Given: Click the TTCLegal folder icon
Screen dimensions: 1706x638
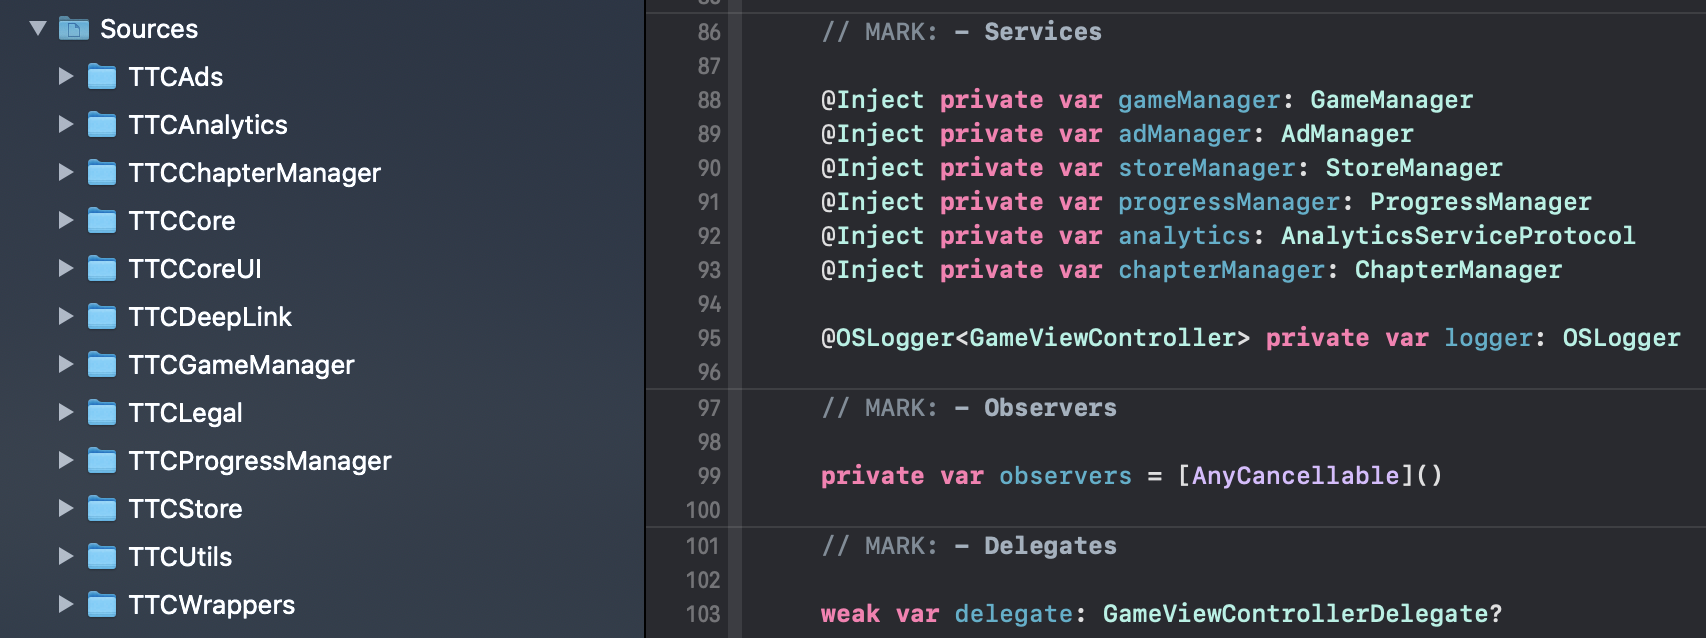Looking at the screenshot, I should [x=102, y=413].
